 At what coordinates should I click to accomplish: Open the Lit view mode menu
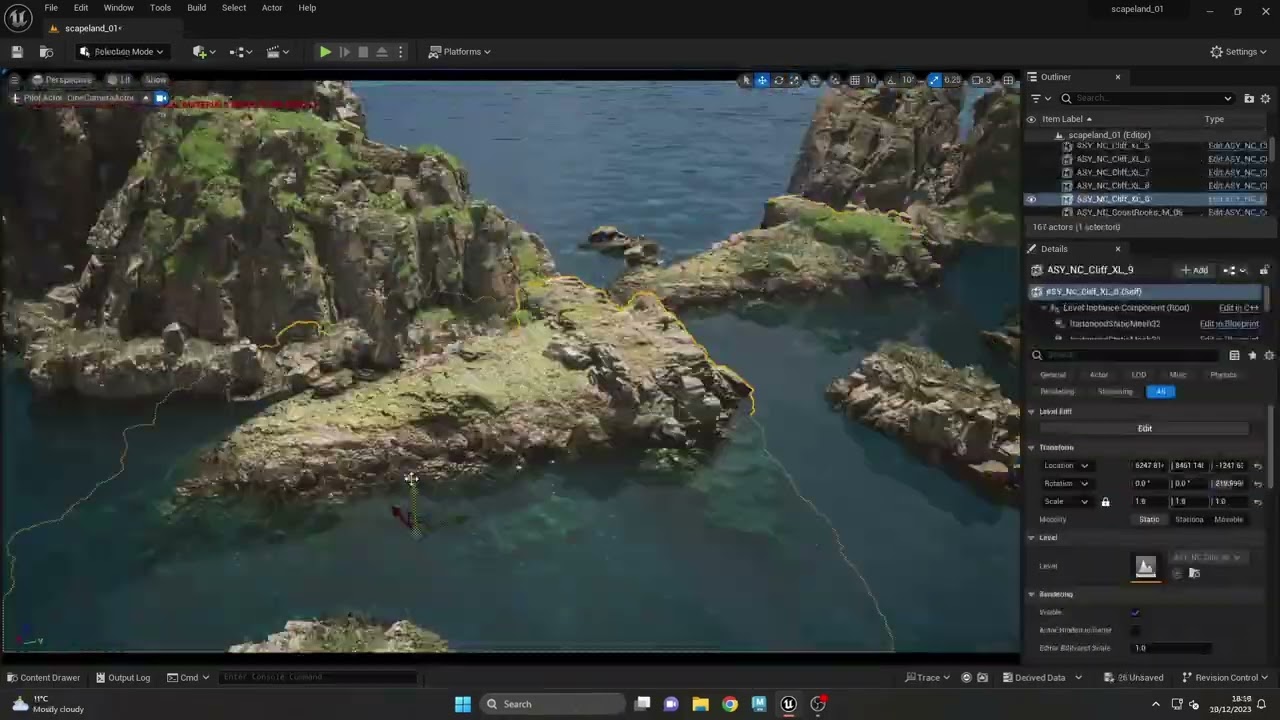(x=119, y=80)
